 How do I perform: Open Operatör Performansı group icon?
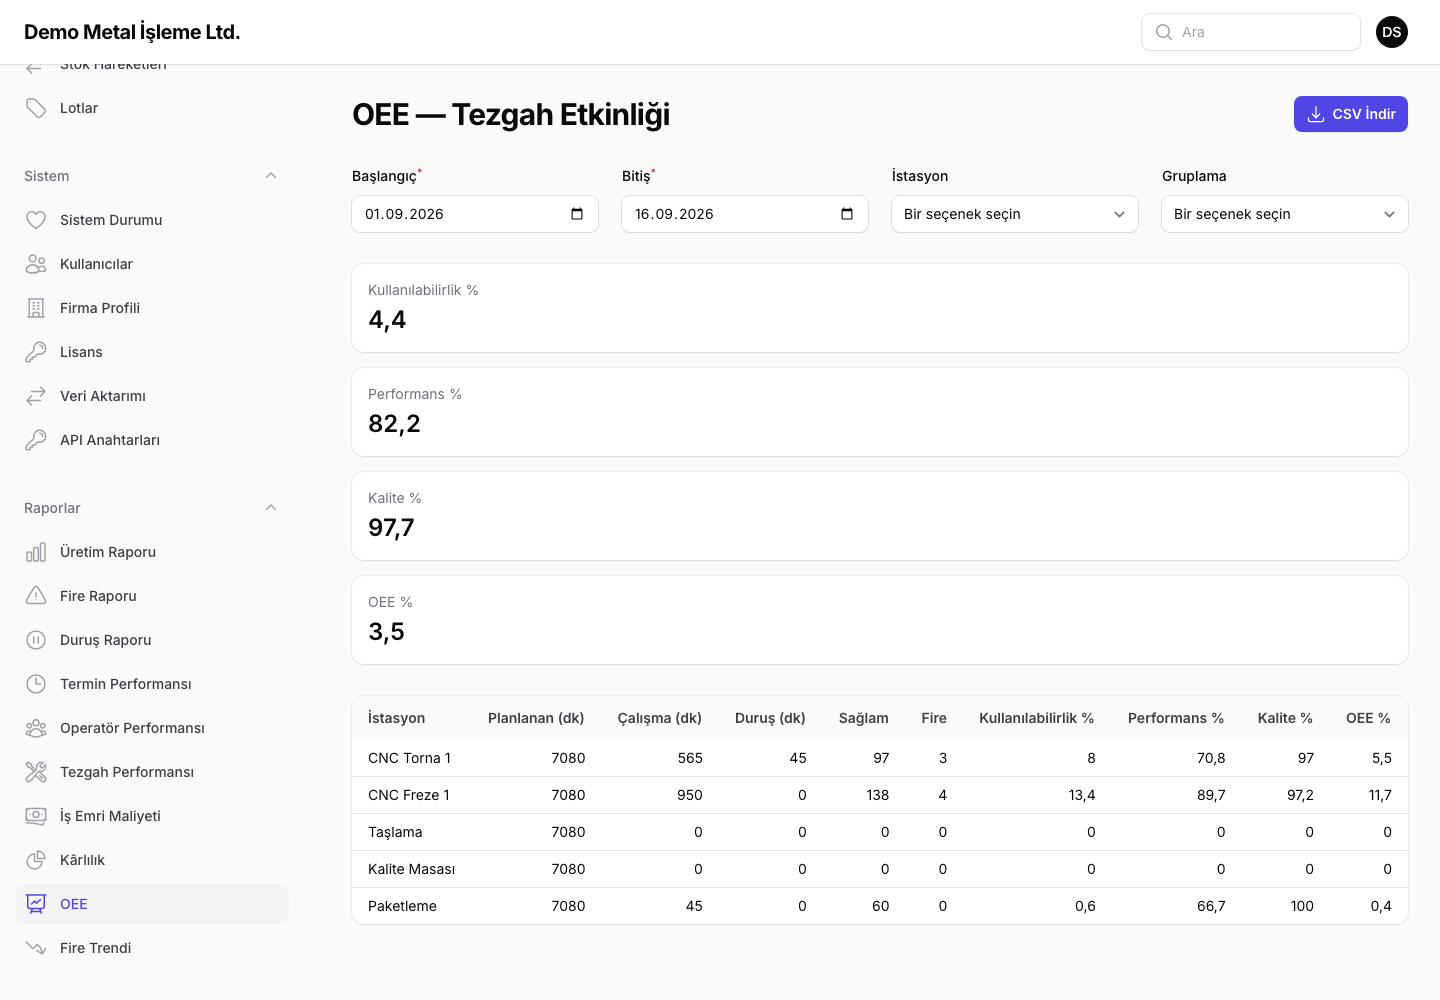36,728
